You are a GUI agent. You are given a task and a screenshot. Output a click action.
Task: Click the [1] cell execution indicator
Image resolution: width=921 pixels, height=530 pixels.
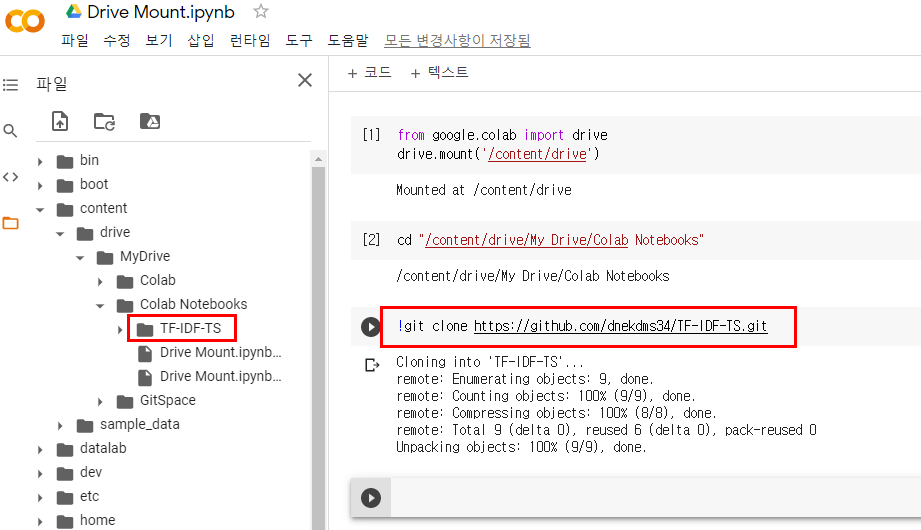(371, 135)
